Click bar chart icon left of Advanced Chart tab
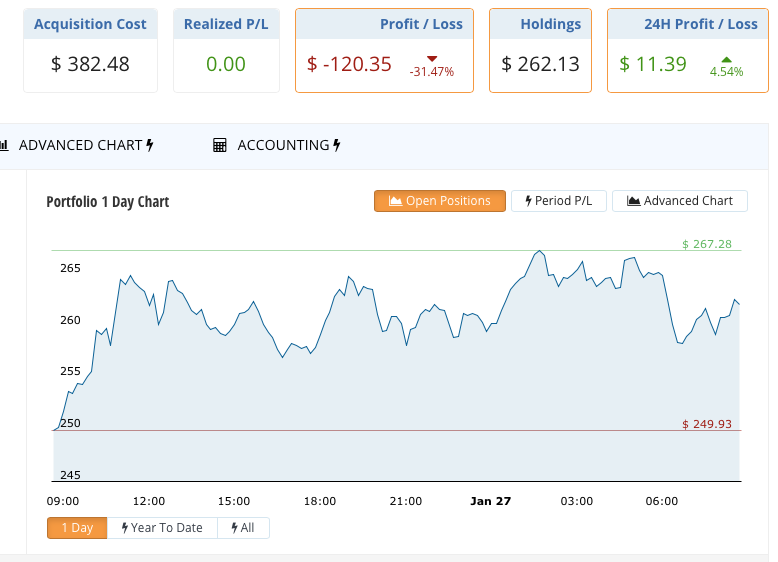Screen dimensions: 778x562 (x=5, y=145)
